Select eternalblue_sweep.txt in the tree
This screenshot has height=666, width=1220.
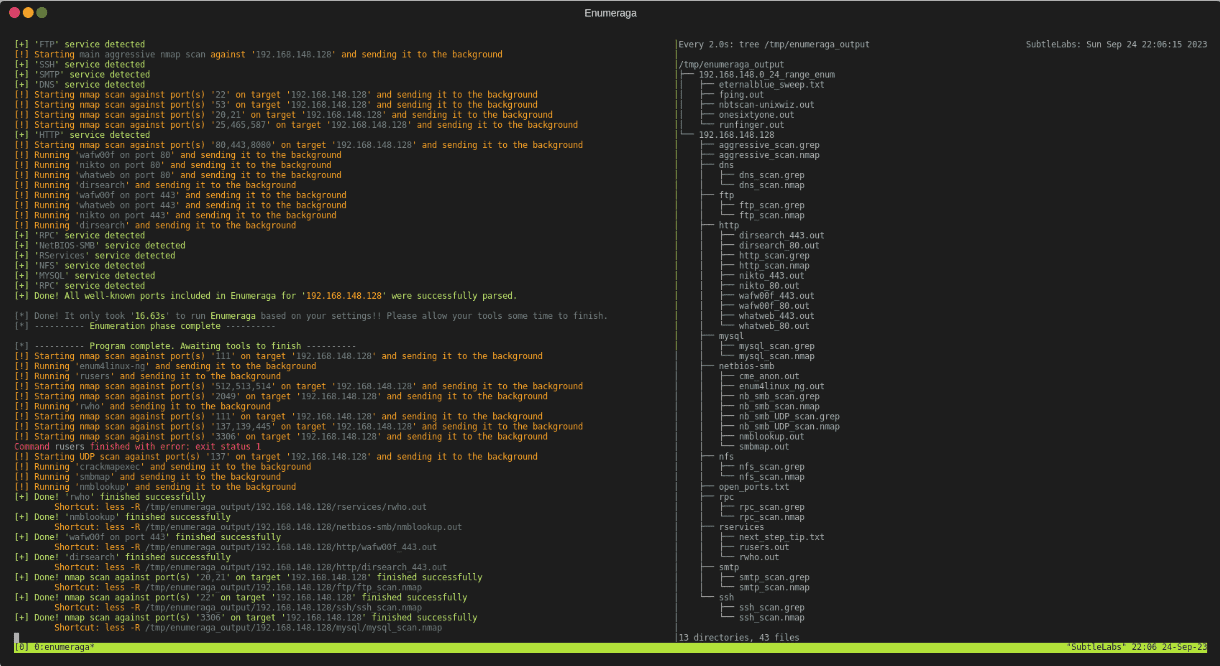click(770, 85)
